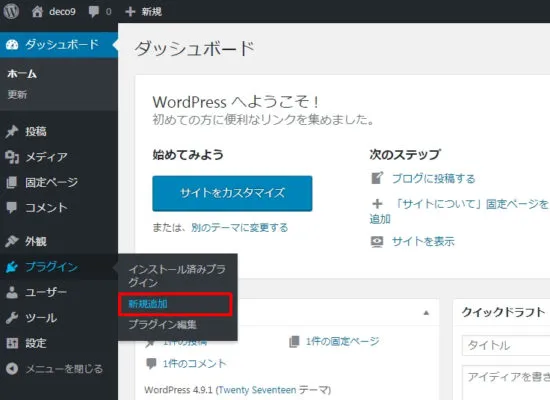Click the collapse arrow icon for メニューを閉じる
This screenshot has height=400, width=550.
pyautogui.click(x=12, y=368)
